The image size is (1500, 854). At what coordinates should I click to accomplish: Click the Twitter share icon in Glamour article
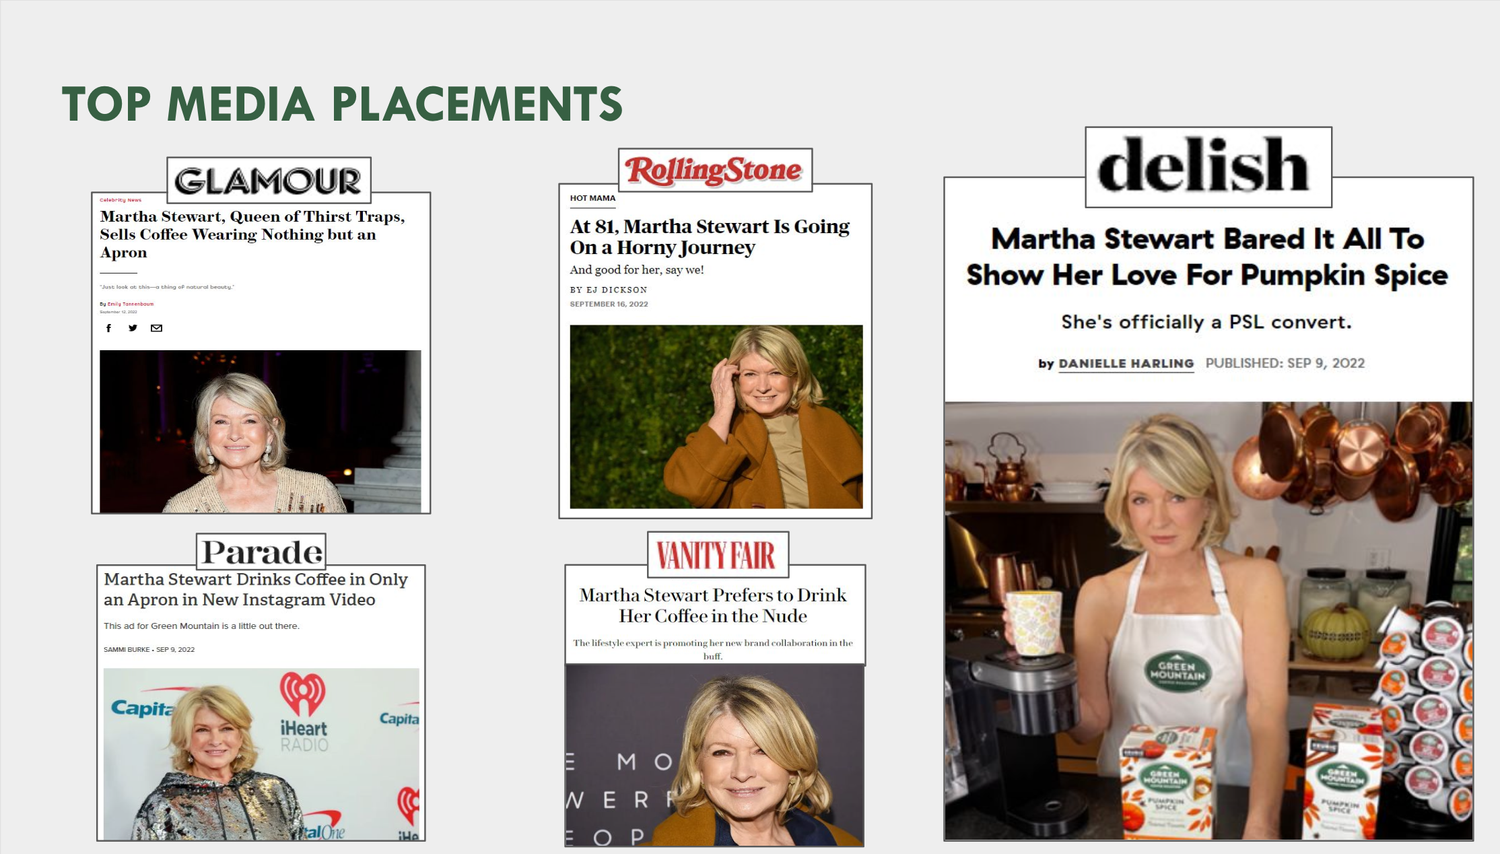pos(132,328)
